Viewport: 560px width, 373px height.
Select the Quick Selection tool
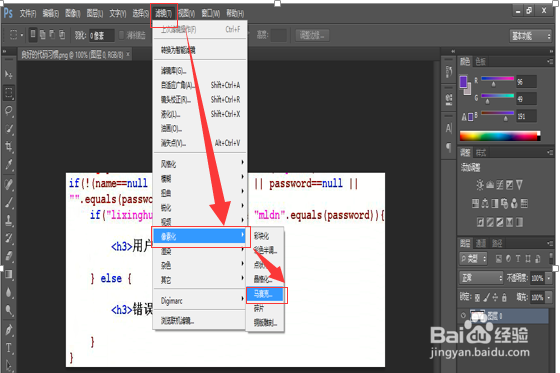pyautogui.click(x=9, y=129)
